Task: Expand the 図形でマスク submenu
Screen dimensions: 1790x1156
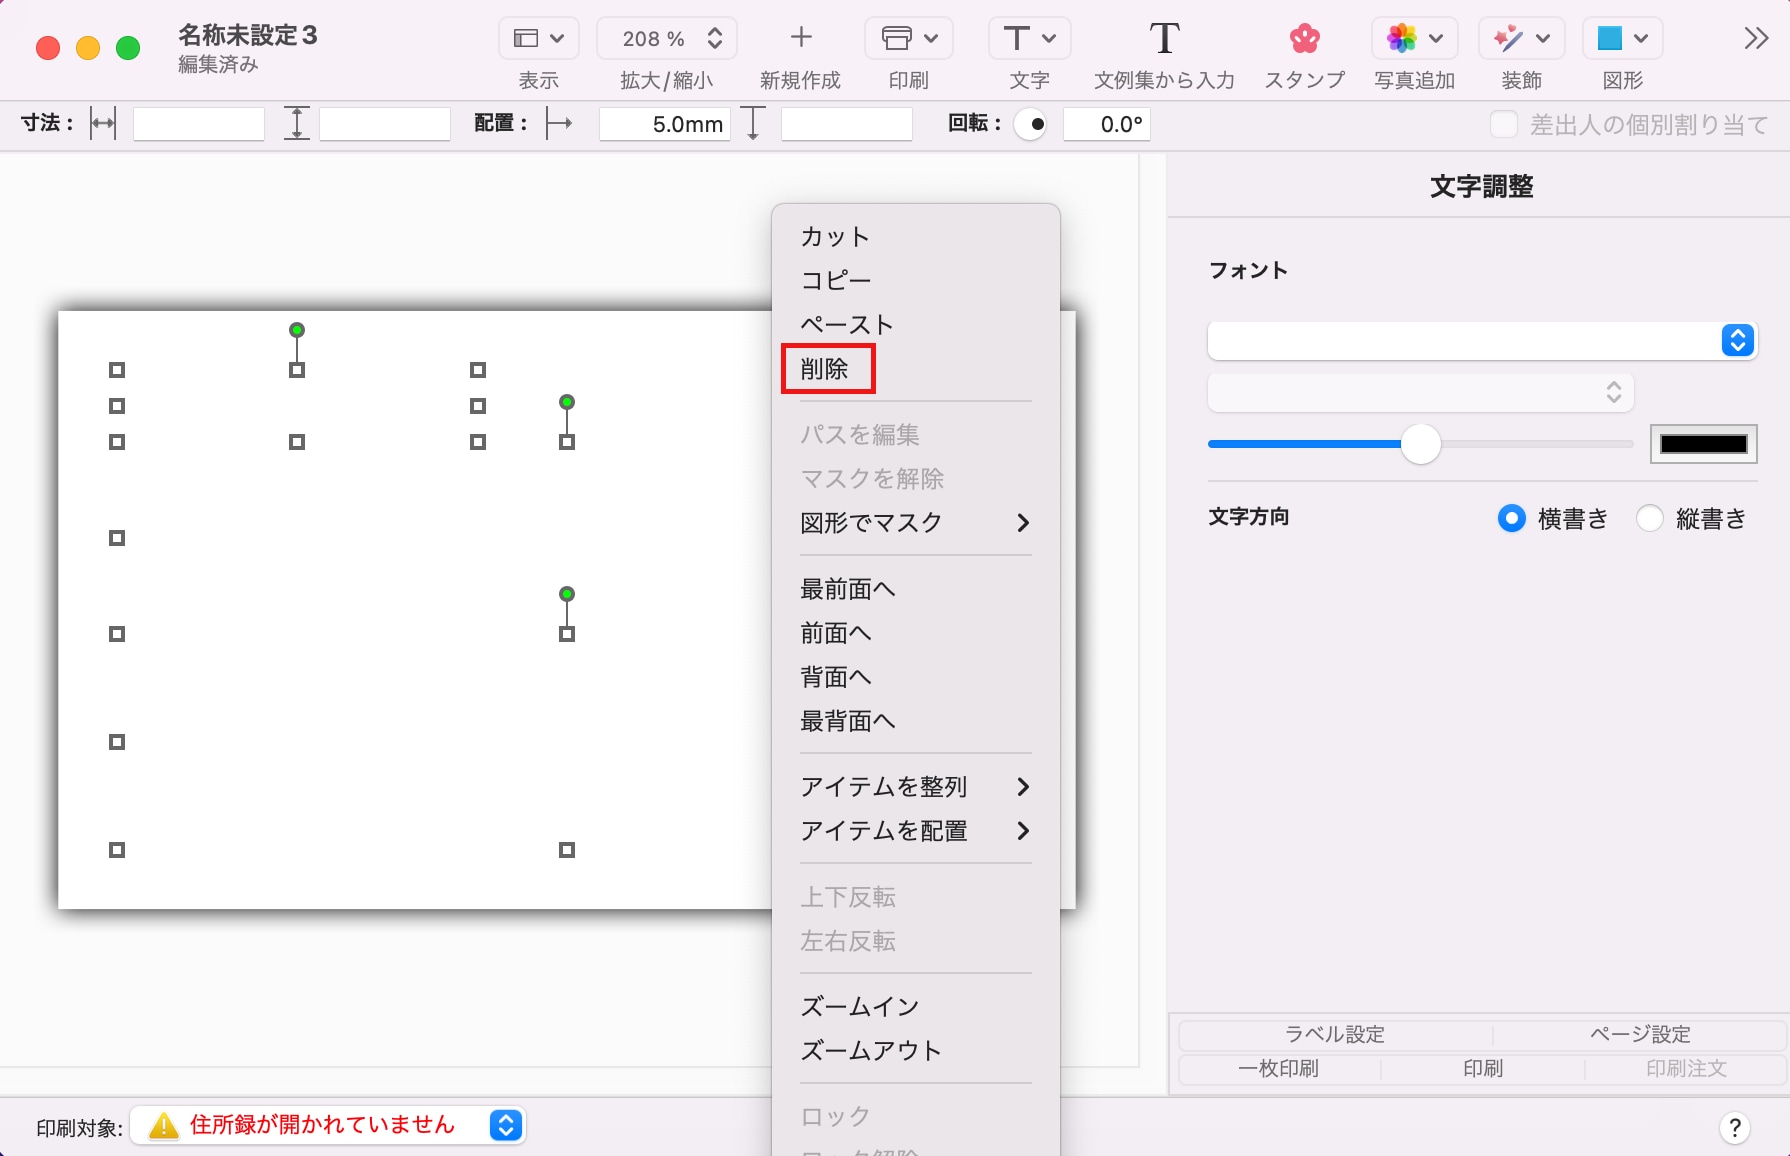Action: tap(1022, 523)
